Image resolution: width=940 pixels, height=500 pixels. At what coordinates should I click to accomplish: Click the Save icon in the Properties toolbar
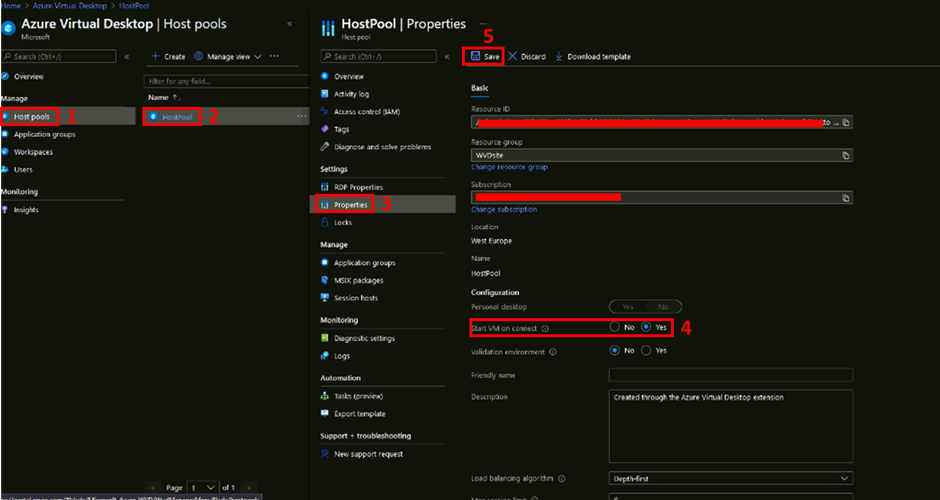(475, 56)
